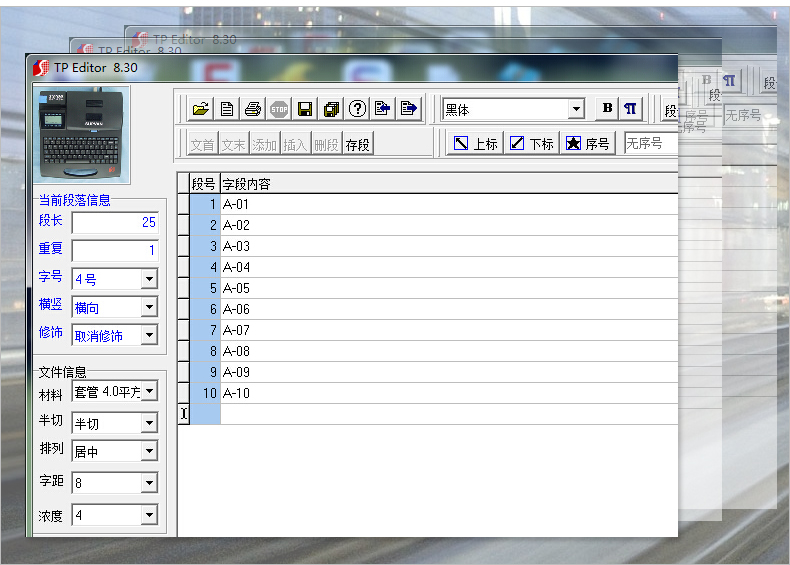Click the new document icon
This screenshot has height=565, width=790.
[227, 109]
